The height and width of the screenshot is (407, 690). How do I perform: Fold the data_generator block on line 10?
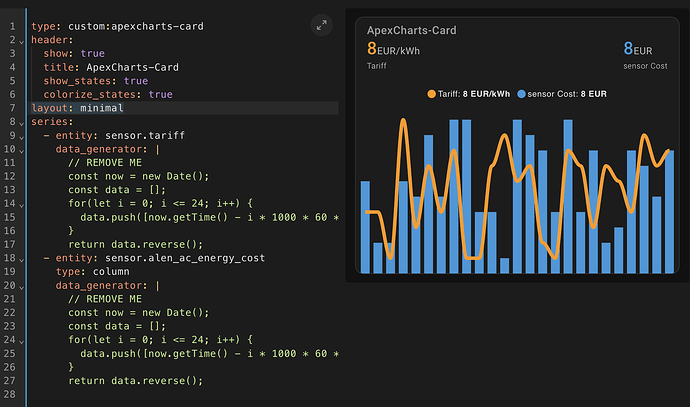coord(21,150)
